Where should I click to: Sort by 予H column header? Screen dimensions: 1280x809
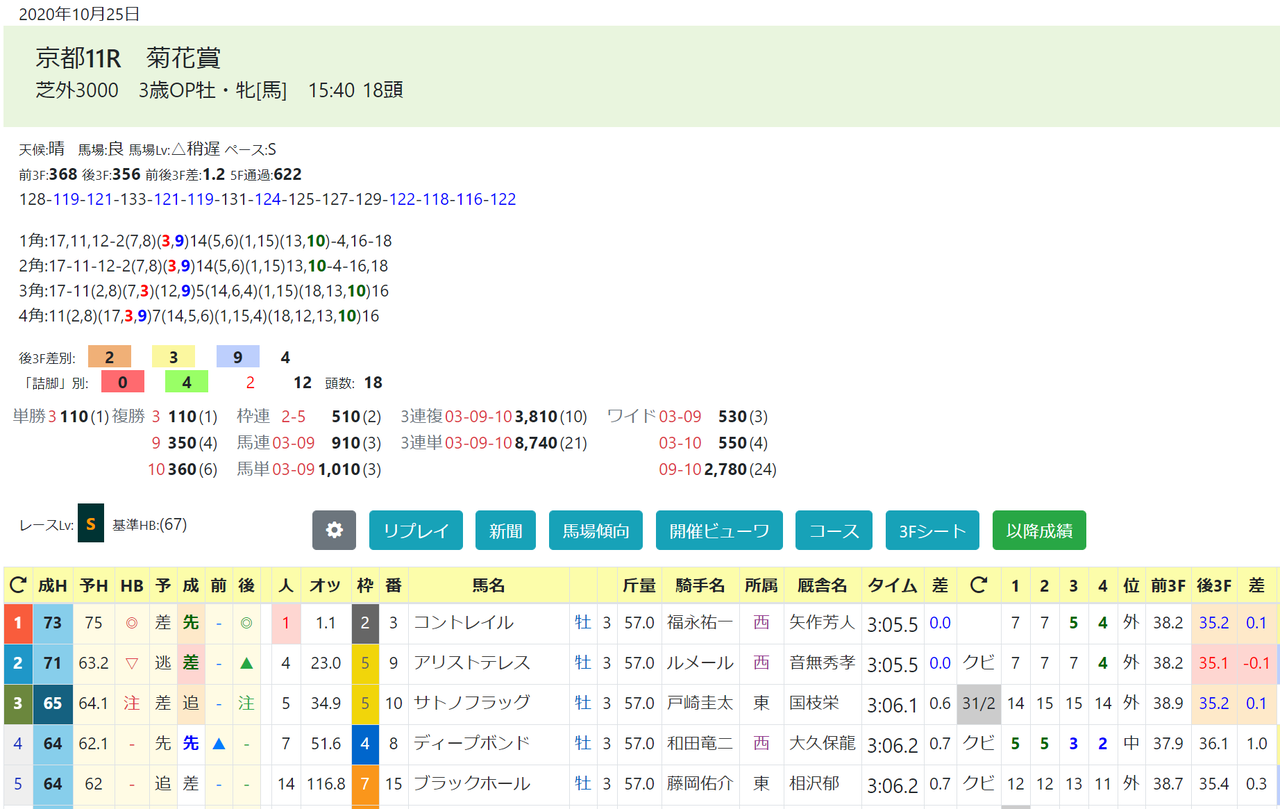[94, 585]
